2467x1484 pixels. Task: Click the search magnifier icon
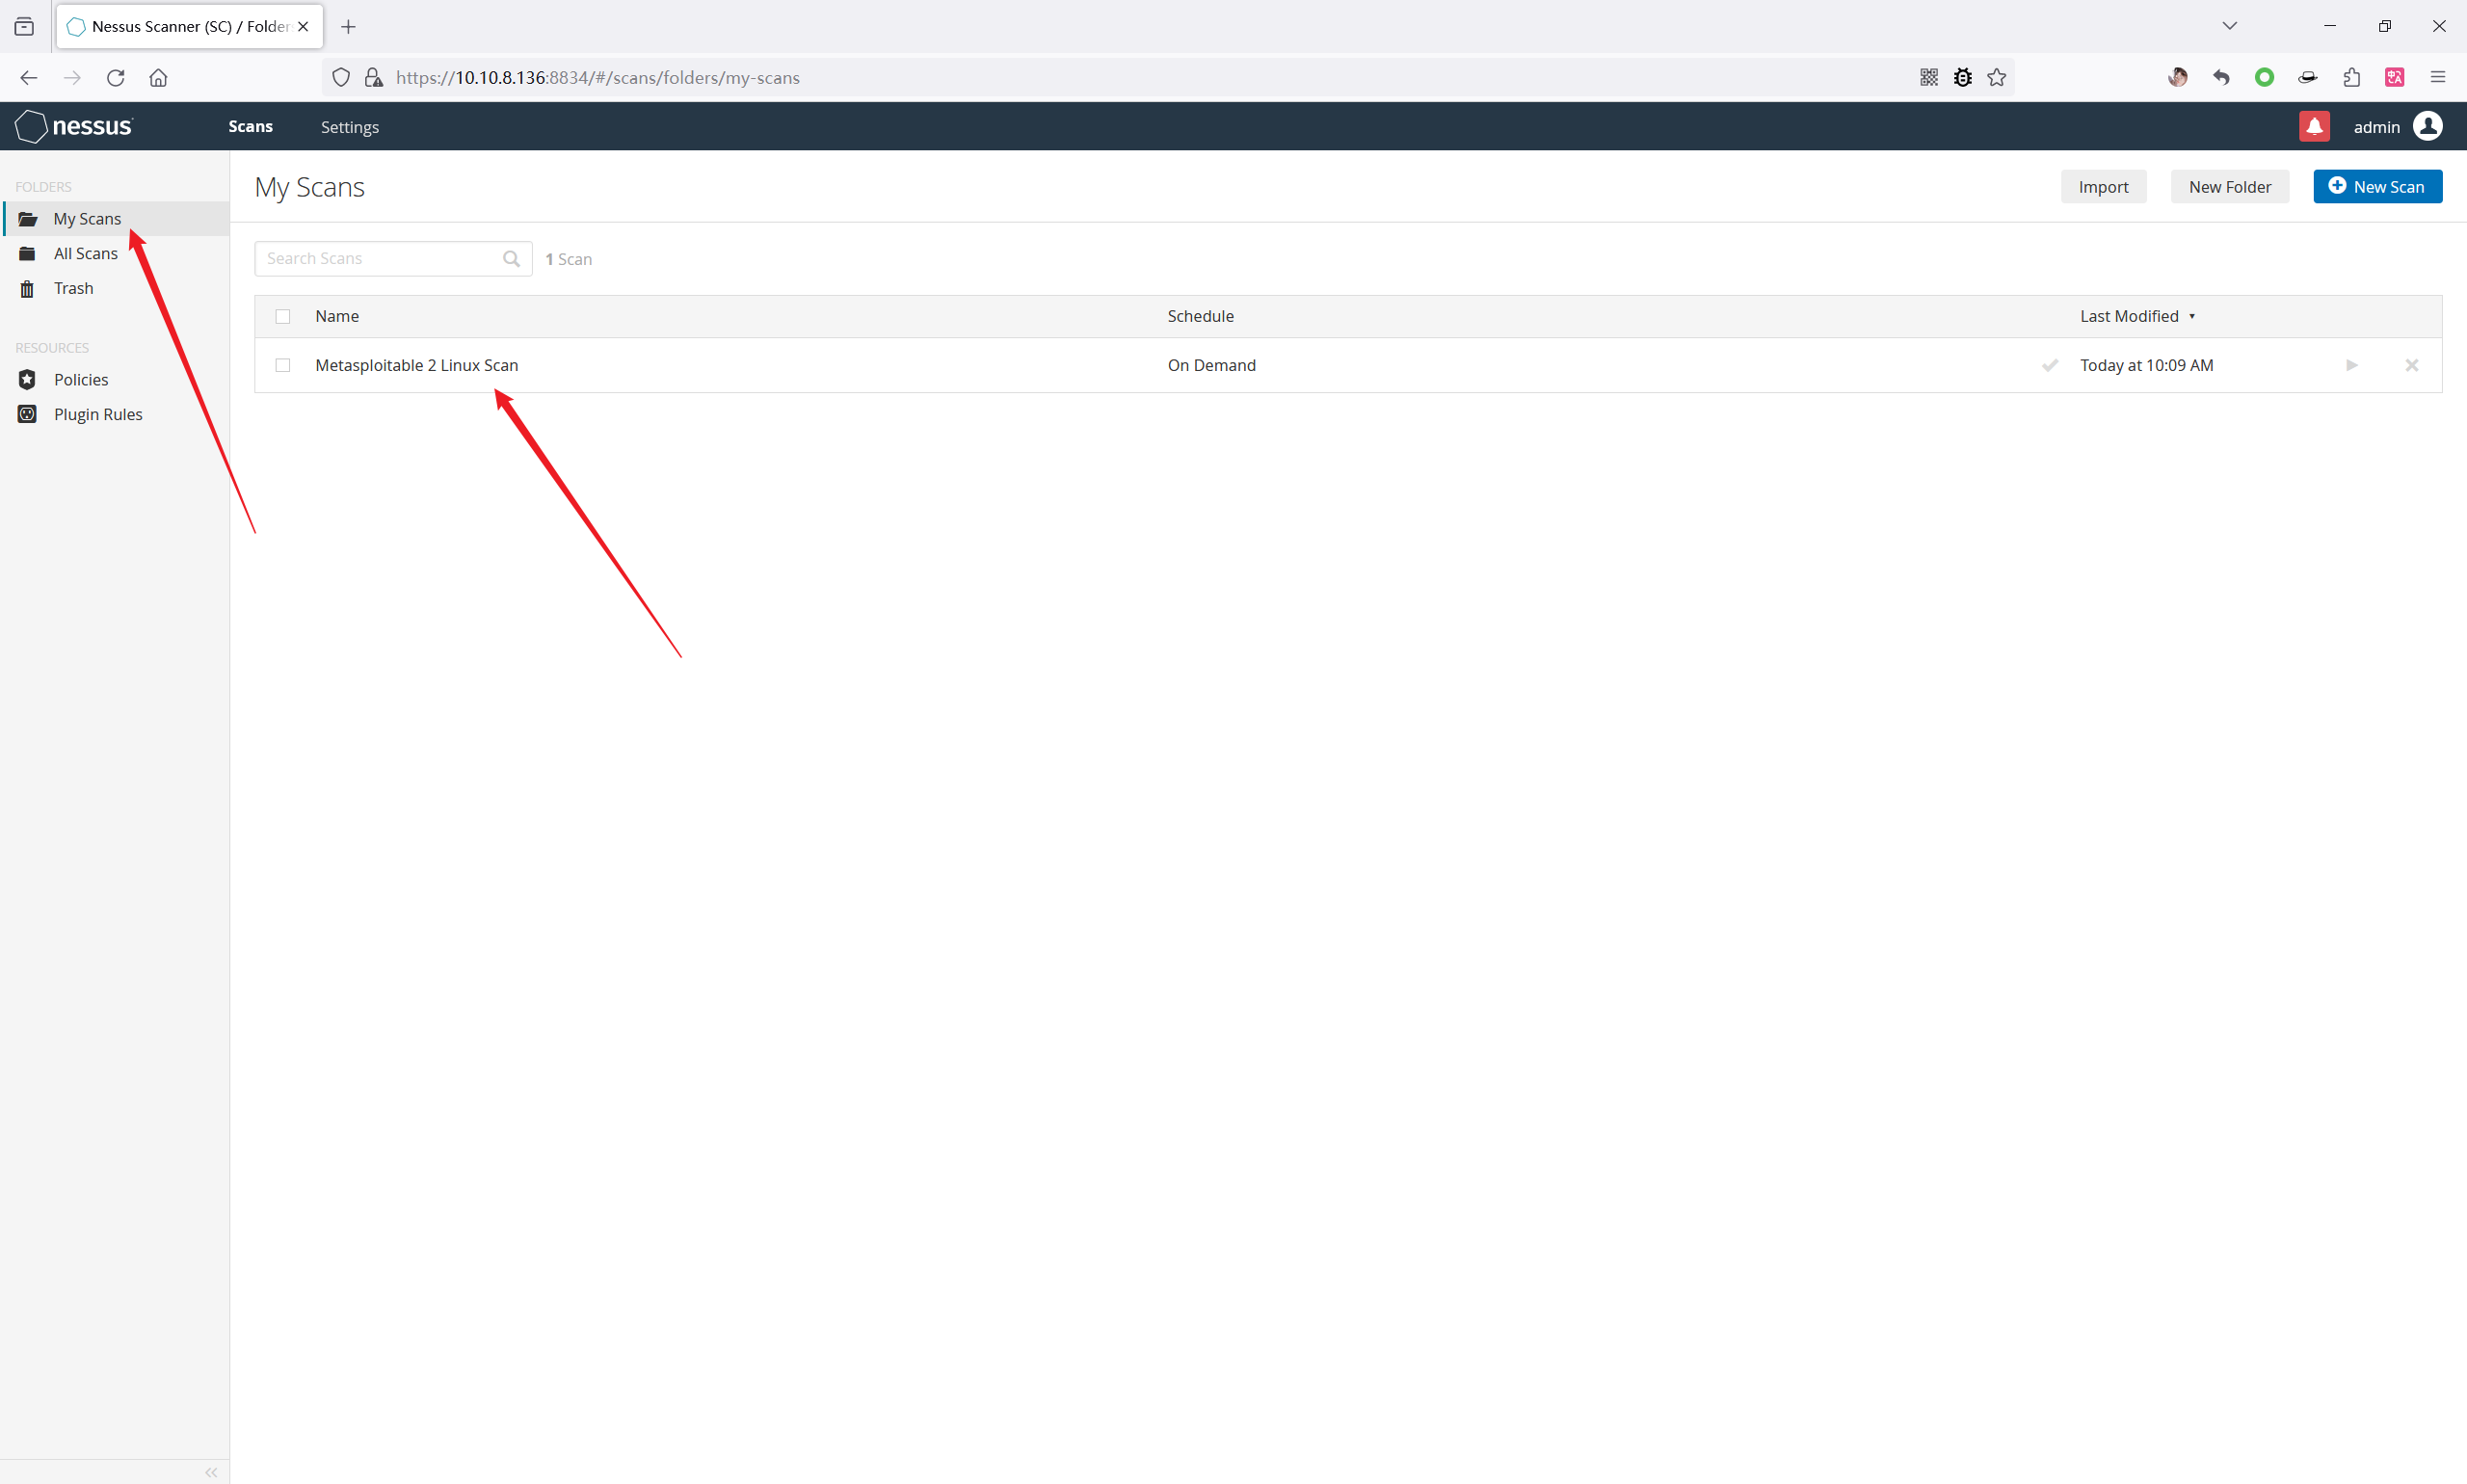pyautogui.click(x=511, y=259)
